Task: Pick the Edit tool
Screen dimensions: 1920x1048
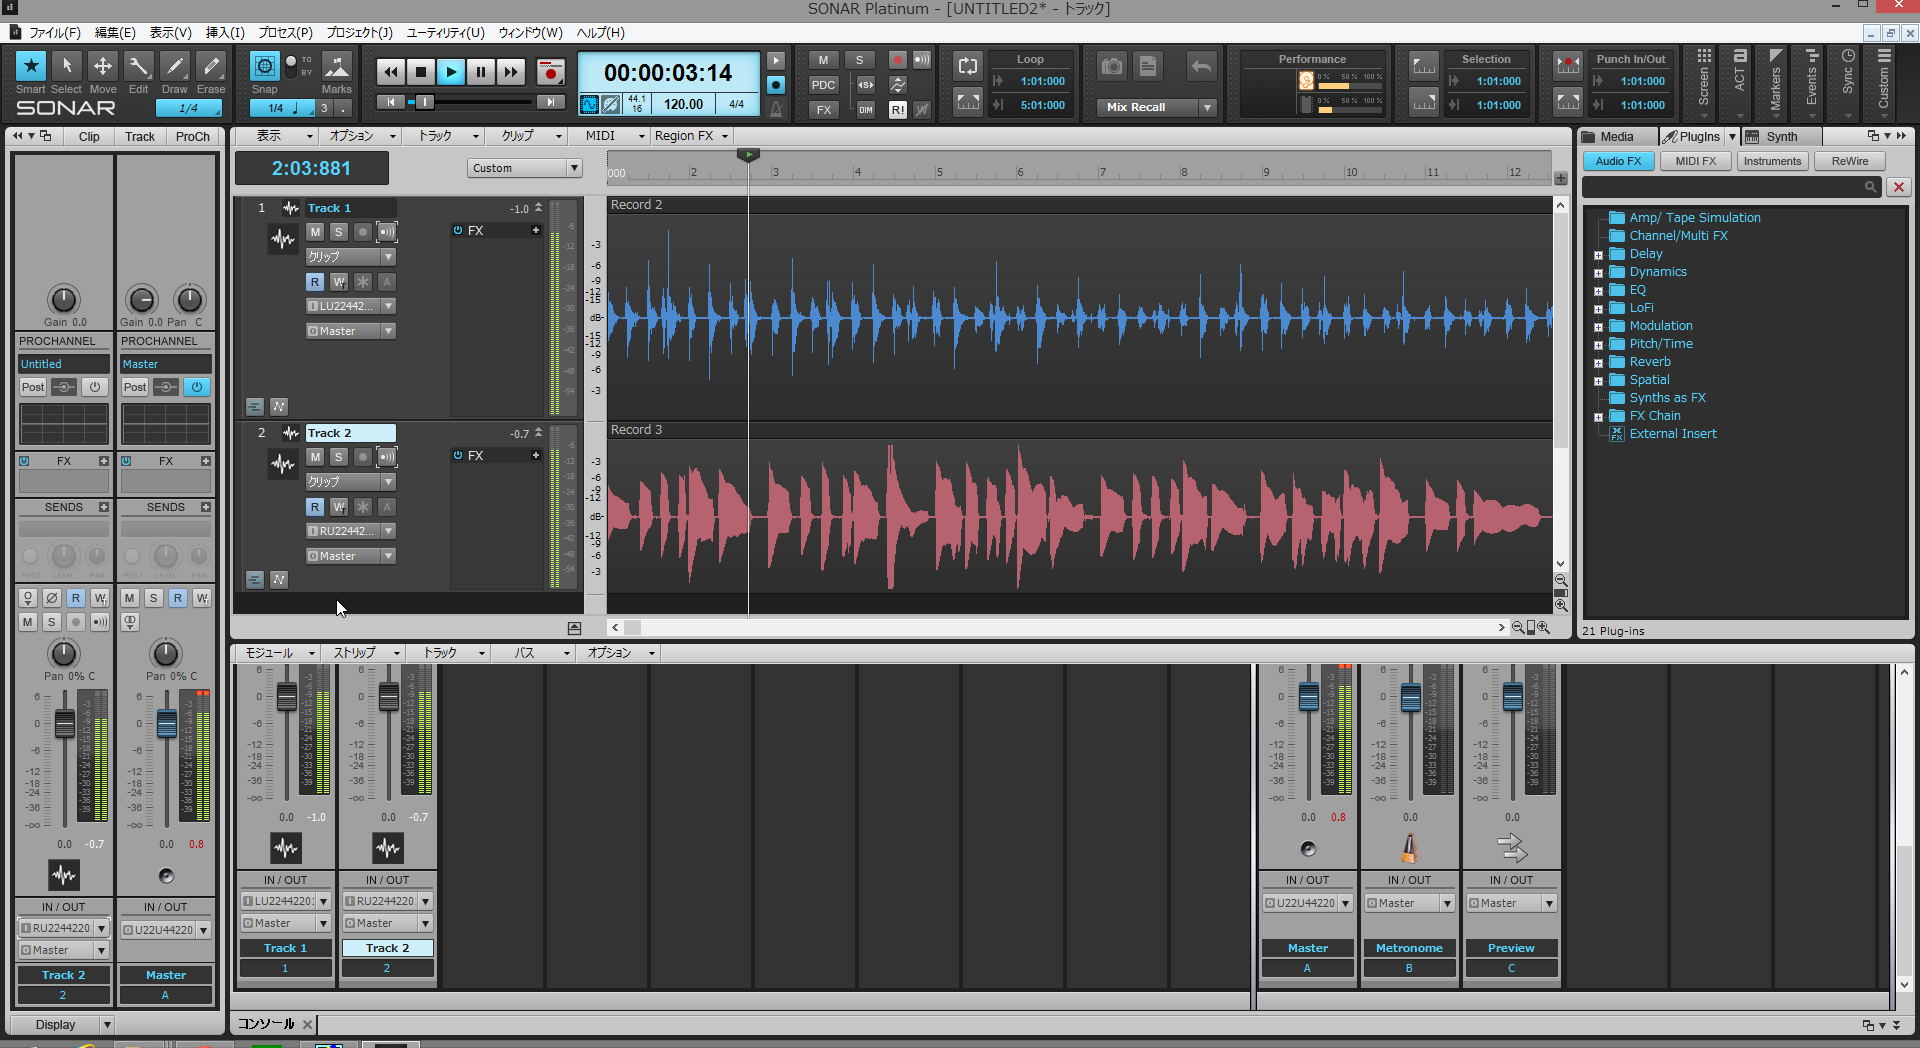Action: coord(139,66)
